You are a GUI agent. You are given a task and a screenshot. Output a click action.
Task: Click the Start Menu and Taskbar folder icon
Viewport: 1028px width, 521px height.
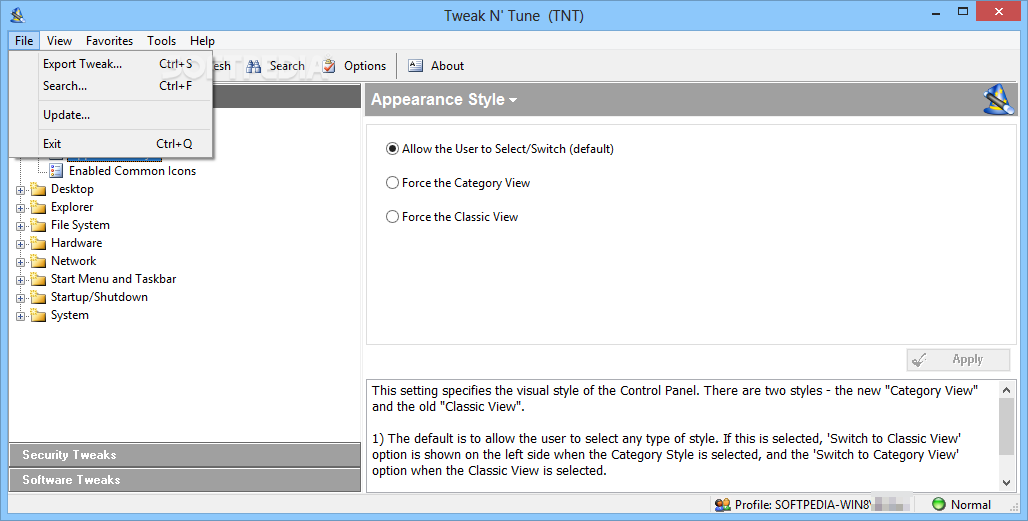coord(39,279)
